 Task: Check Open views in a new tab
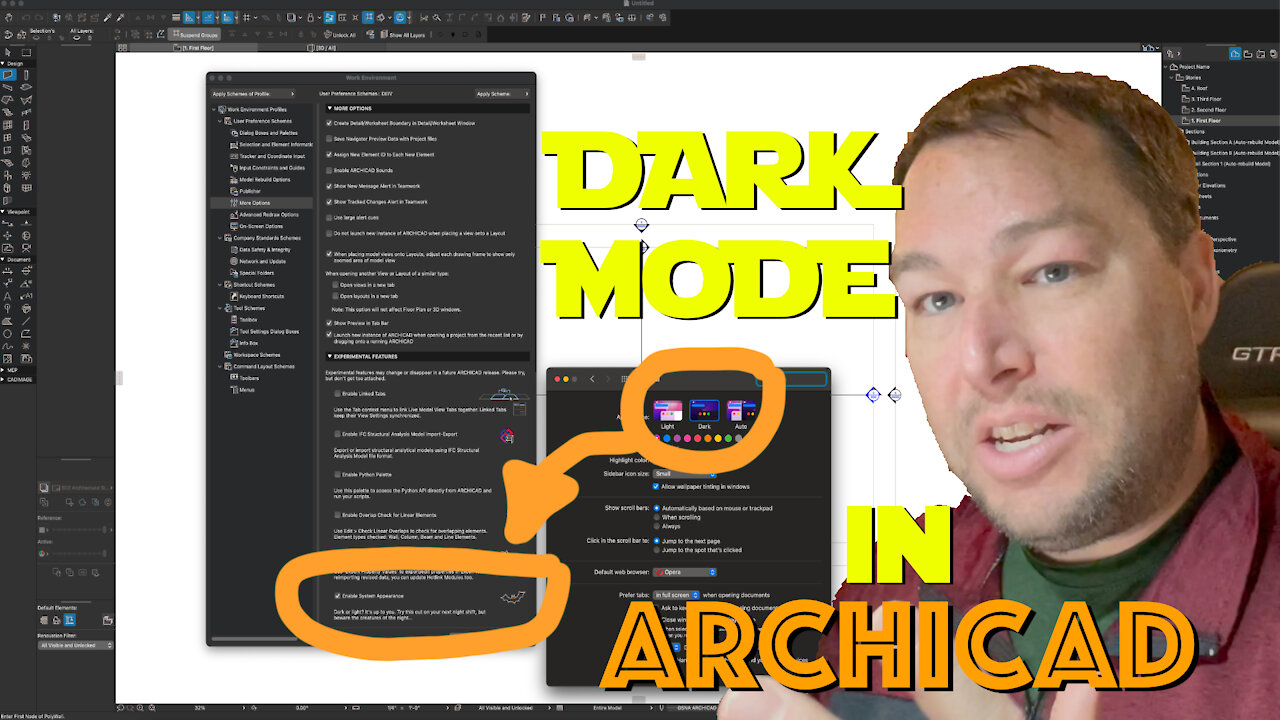click(336, 284)
